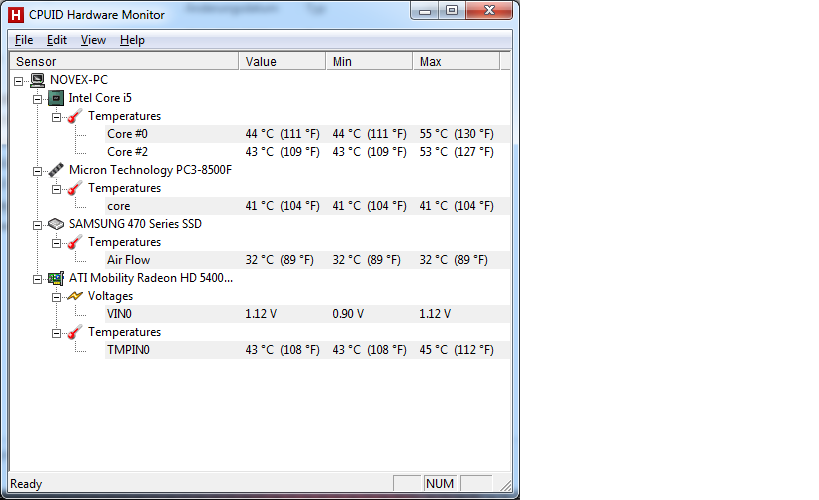Collapse the ATI Mobility Radeon HD 5400 node
The width and height of the screenshot is (819, 500).
point(38,280)
